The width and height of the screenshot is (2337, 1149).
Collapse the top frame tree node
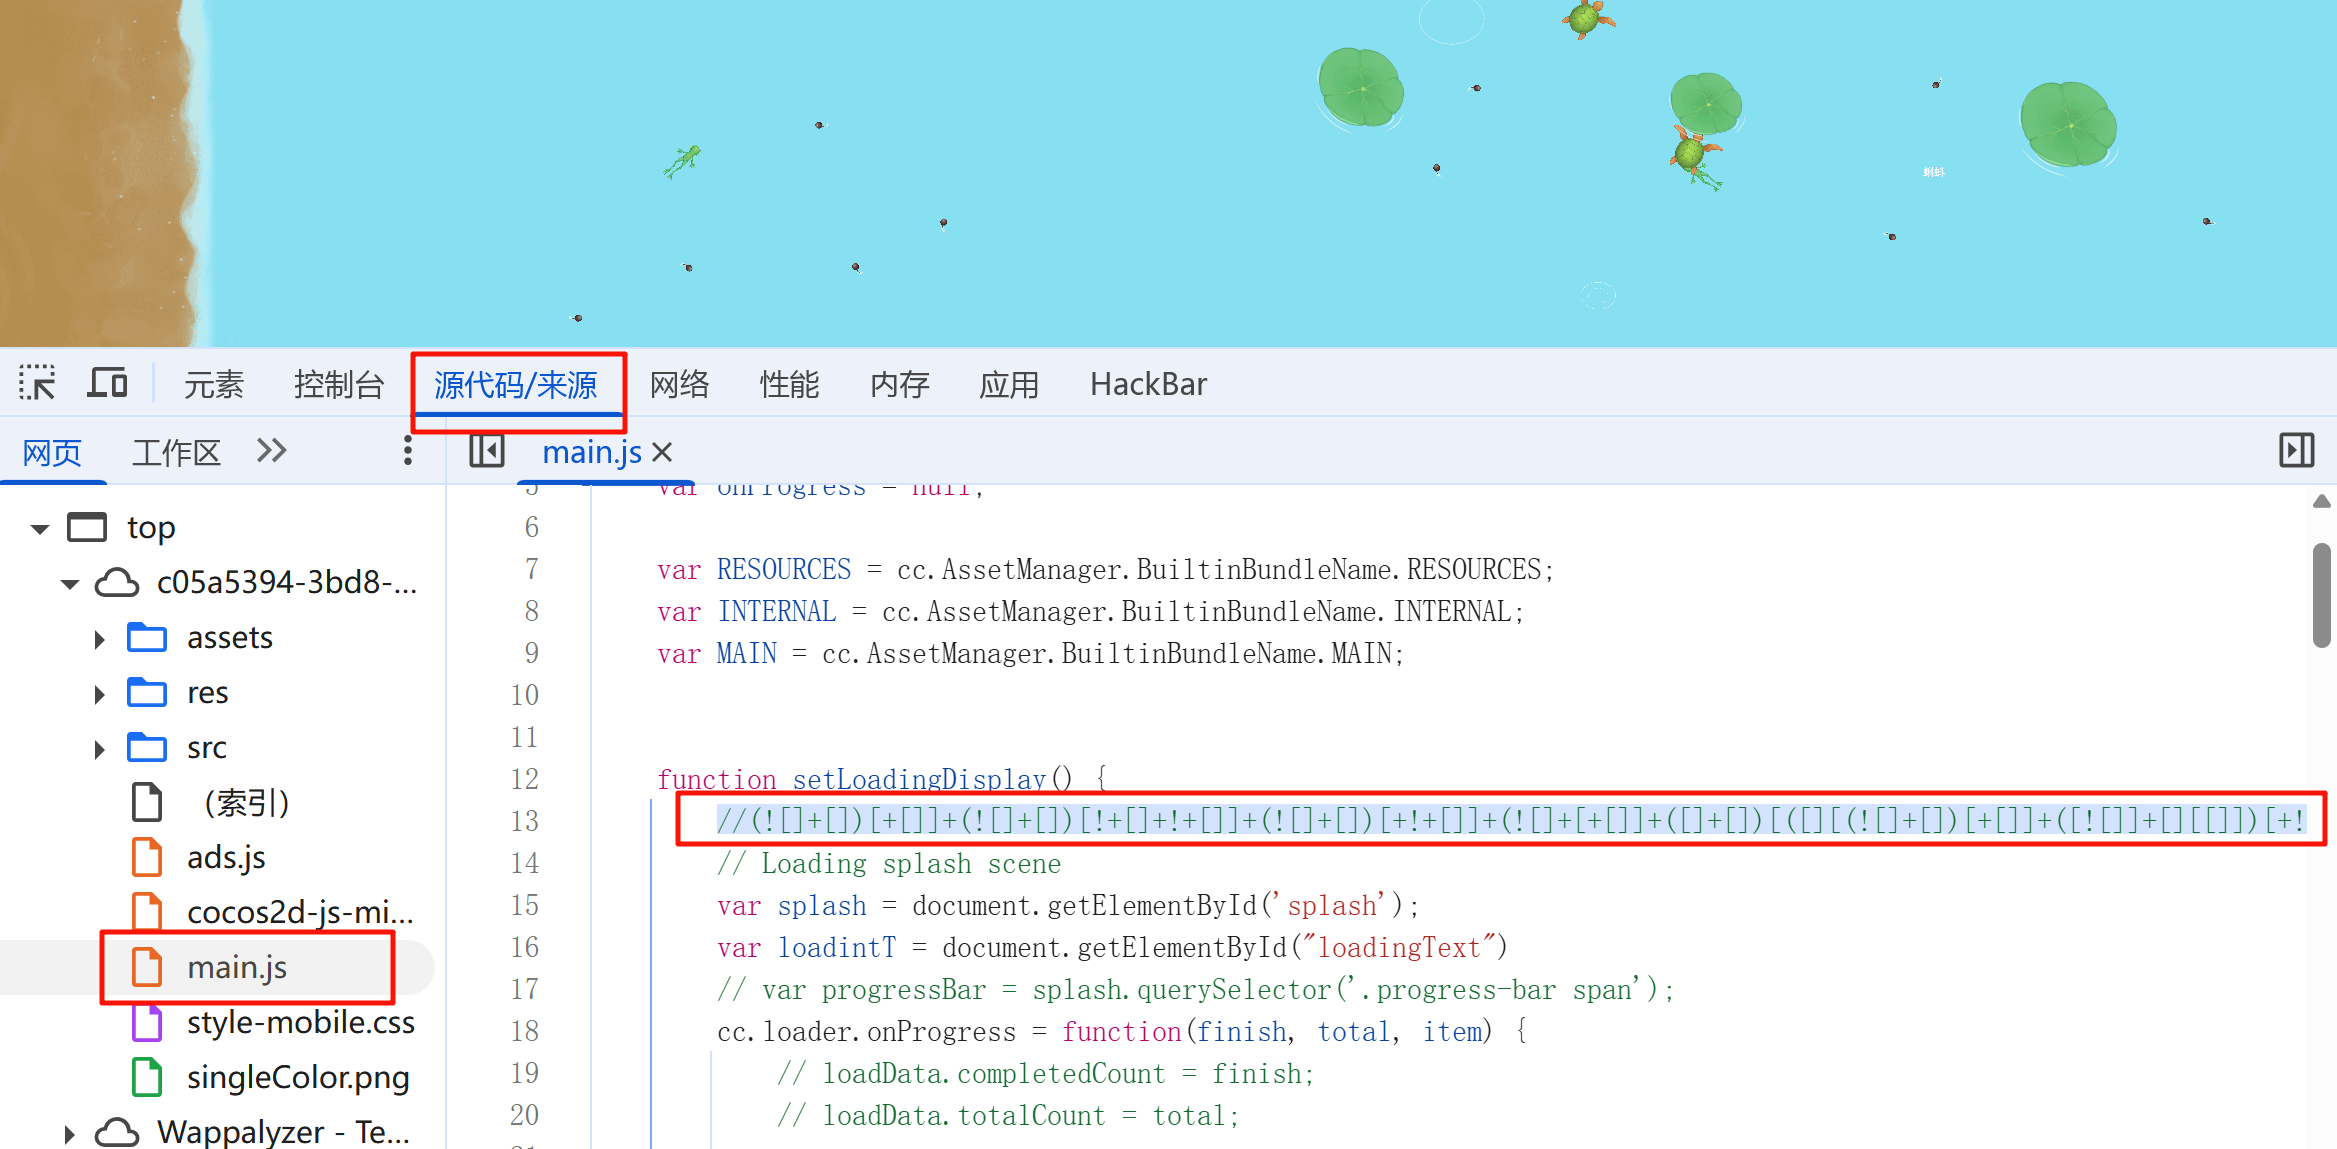[x=40, y=528]
